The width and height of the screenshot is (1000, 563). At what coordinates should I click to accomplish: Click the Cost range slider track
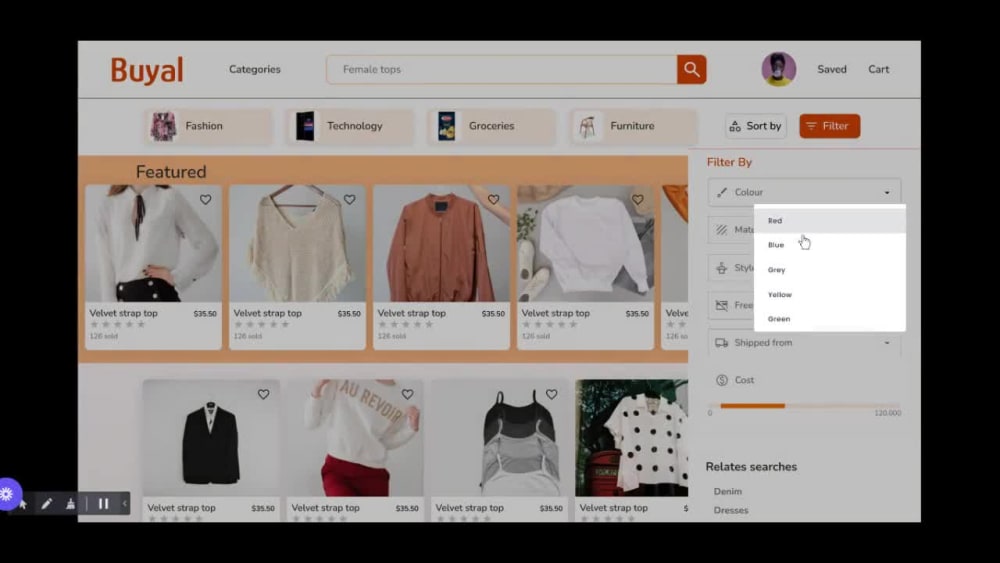804,406
